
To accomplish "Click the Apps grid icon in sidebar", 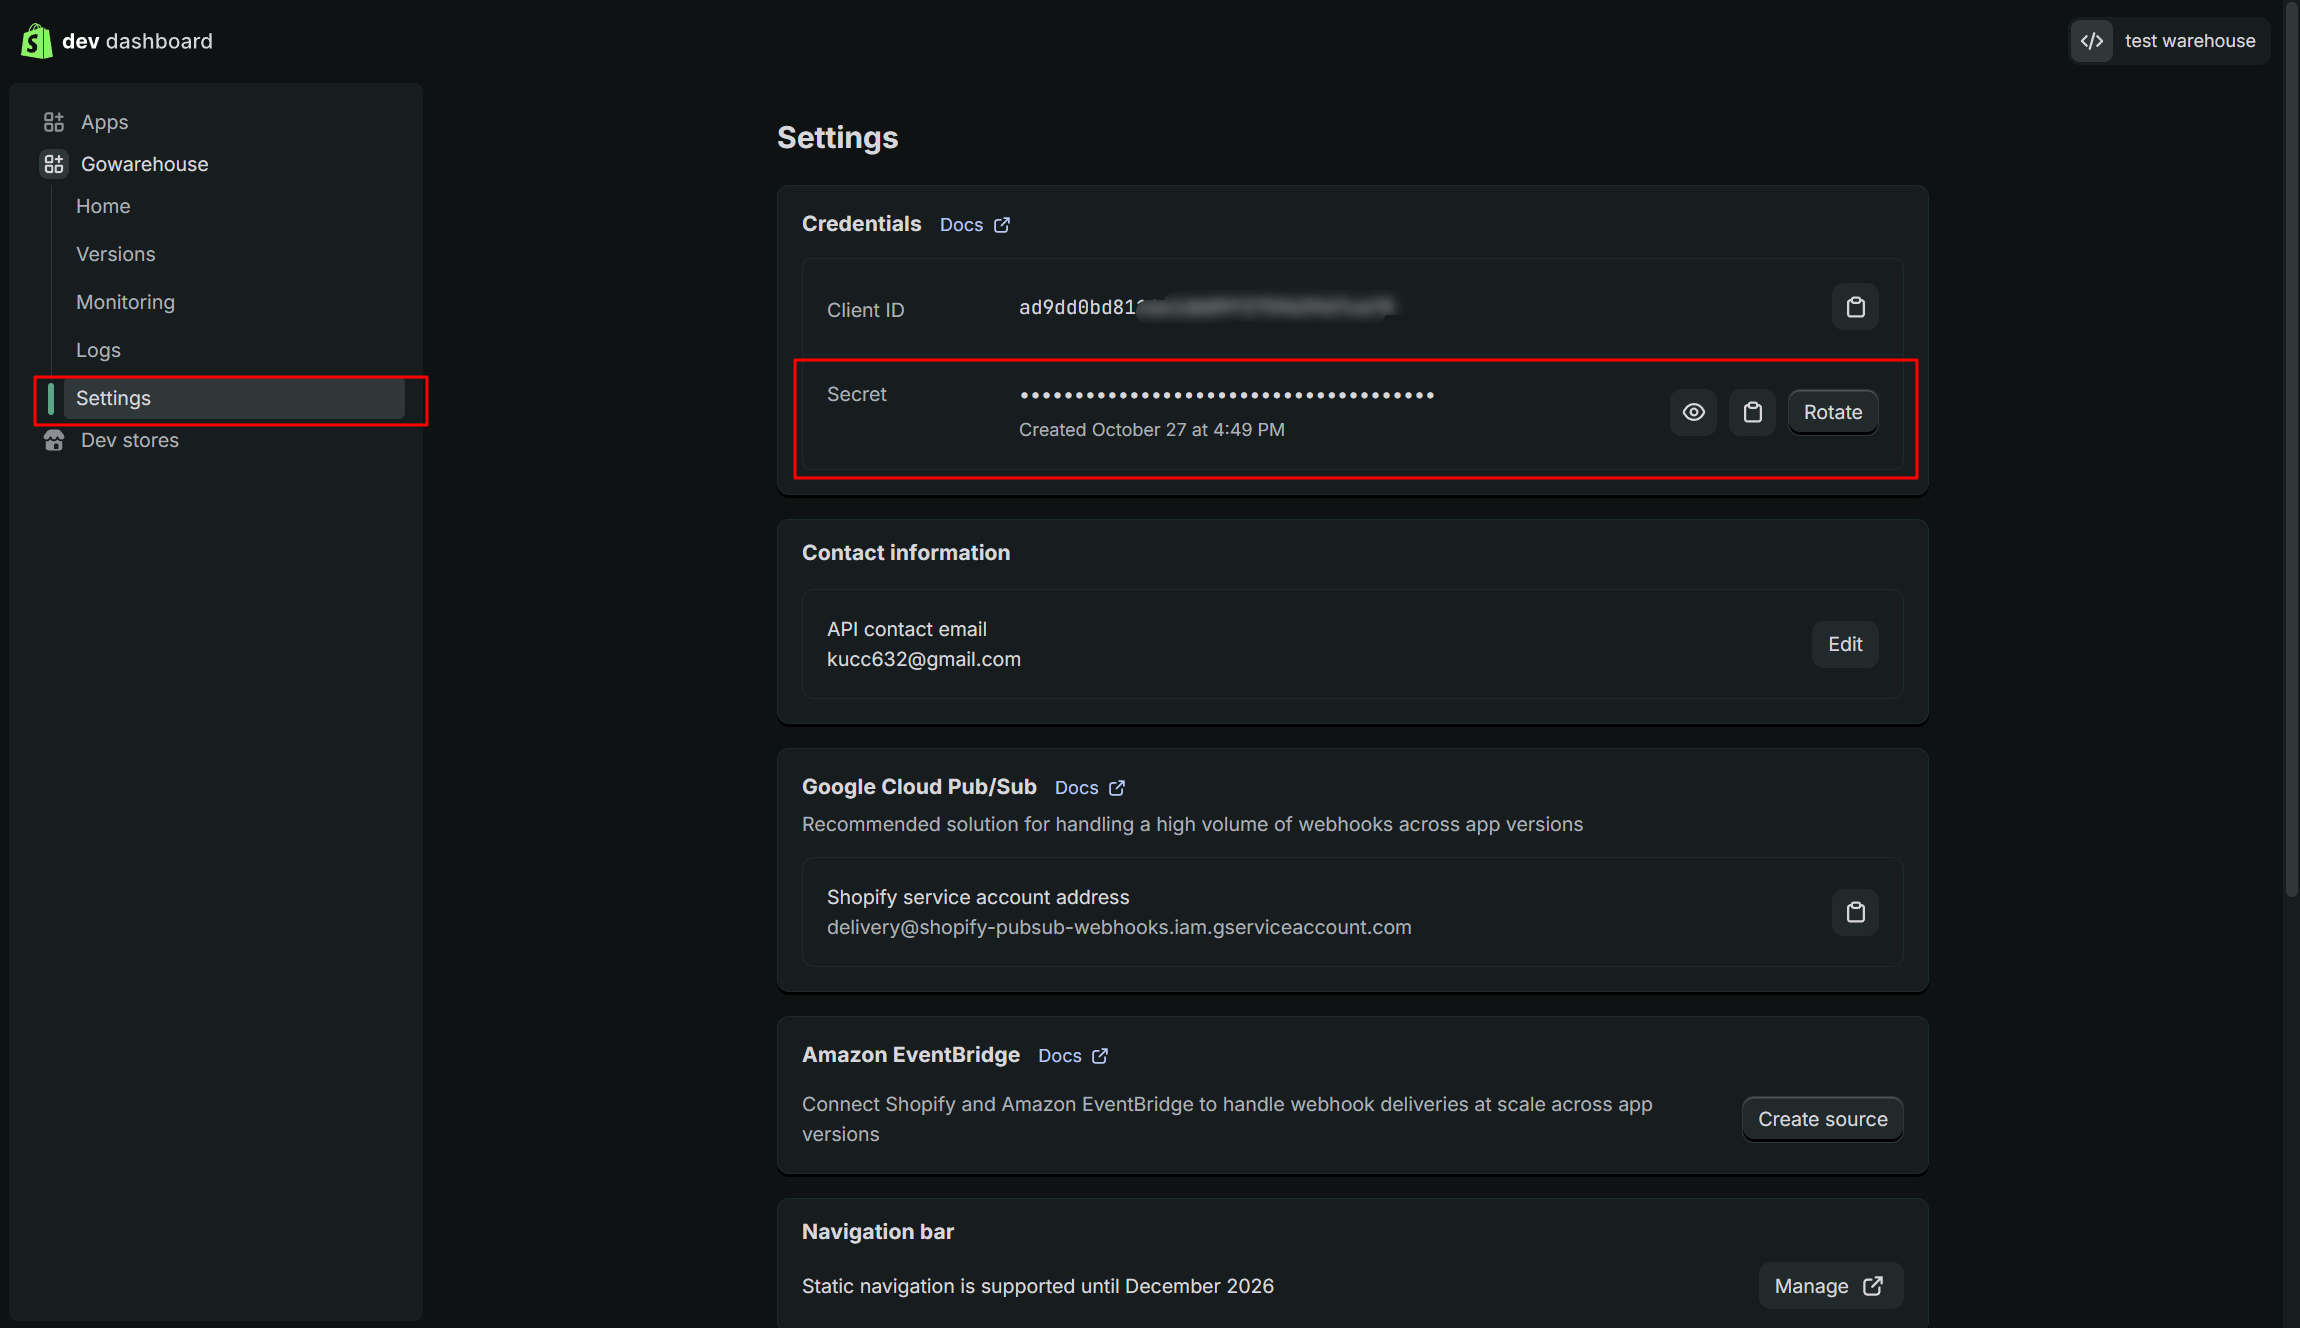I will (54, 122).
